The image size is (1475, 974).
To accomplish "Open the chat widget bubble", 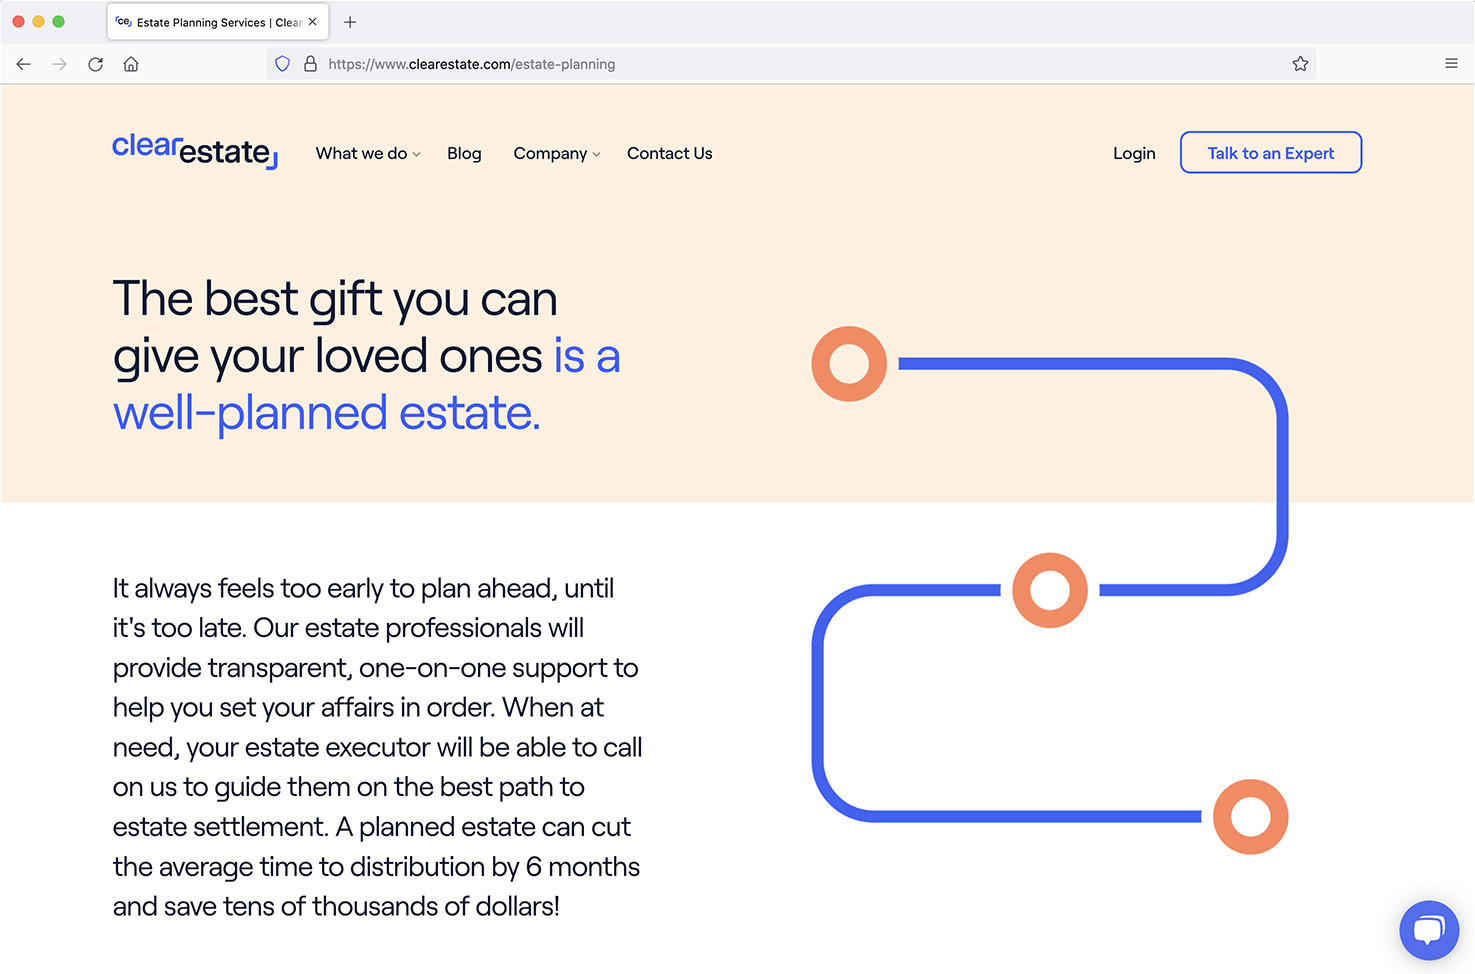I will 1429,930.
